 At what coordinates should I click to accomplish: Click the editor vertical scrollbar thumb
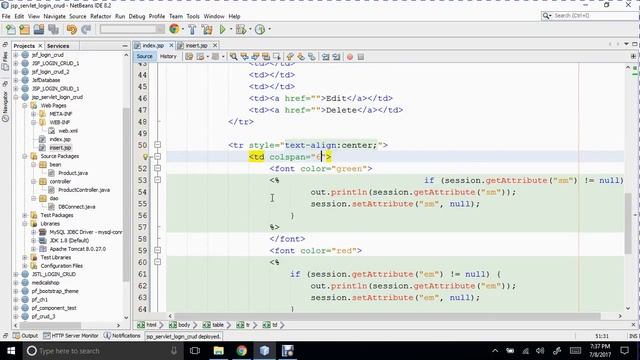coord(628,222)
